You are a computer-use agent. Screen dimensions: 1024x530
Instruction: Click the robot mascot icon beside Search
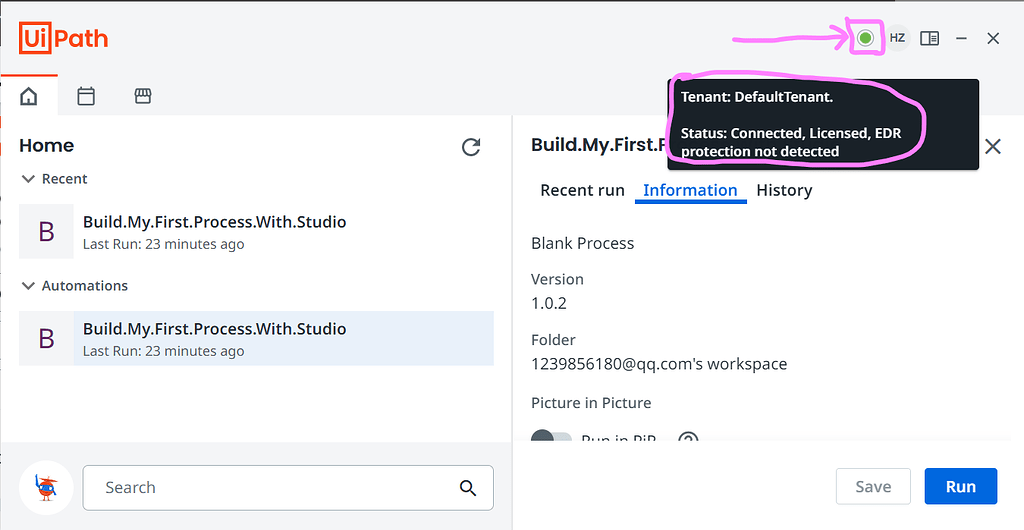(x=46, y=487)
